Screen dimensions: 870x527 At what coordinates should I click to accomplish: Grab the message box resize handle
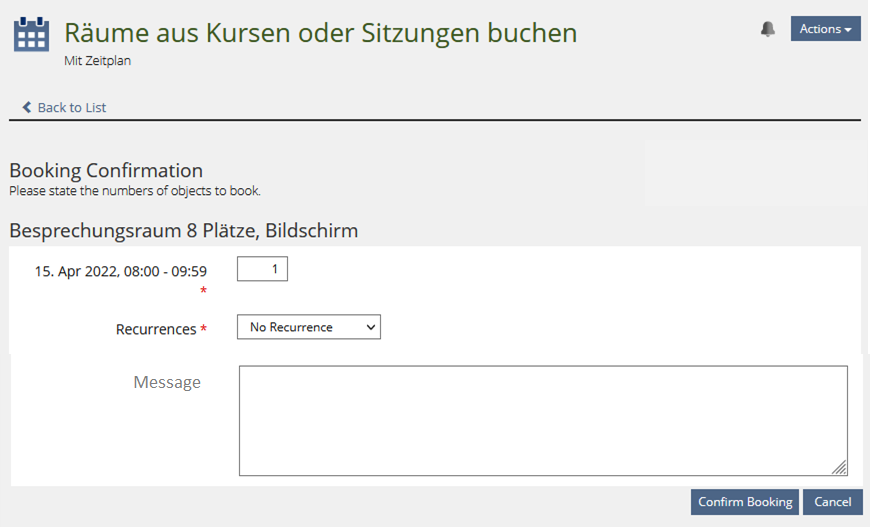(839, 467)
